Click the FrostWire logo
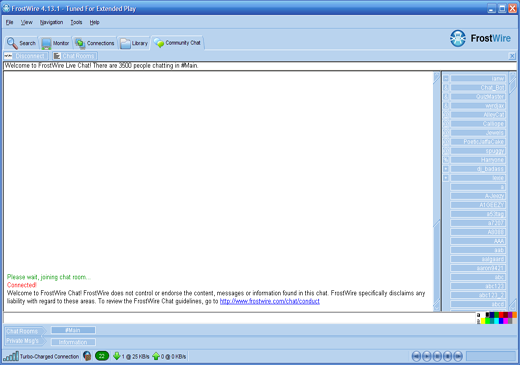 coord(480,38)
